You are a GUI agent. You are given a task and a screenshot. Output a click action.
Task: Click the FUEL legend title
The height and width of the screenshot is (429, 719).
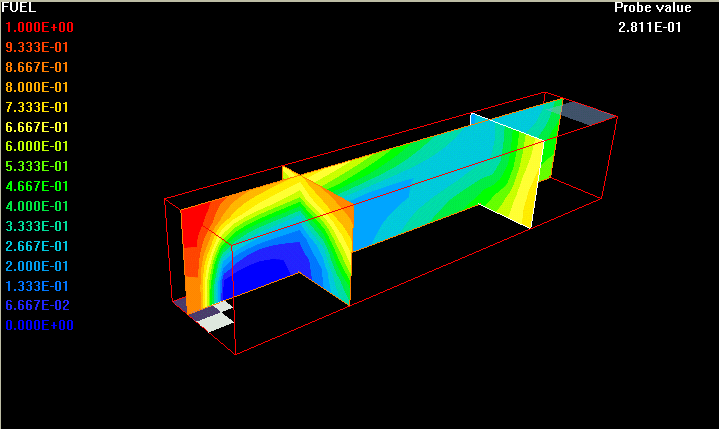[x=19, y=7]
